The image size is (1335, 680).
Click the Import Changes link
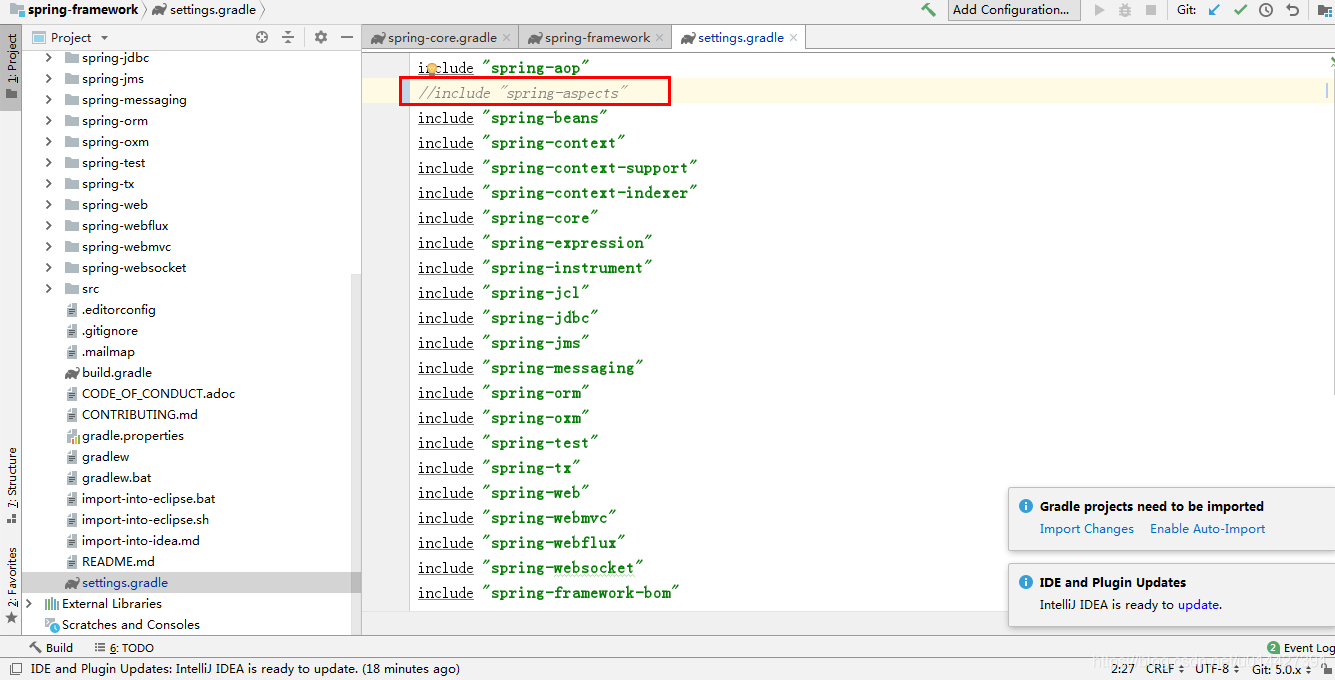coord(1087,529)
